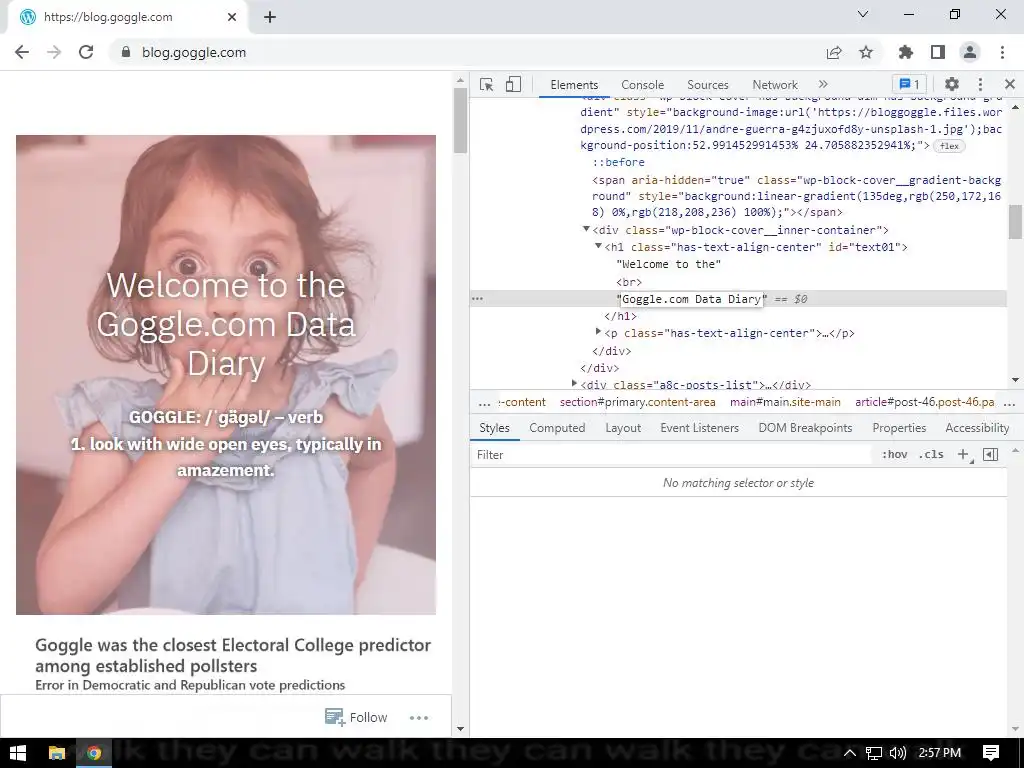Toggle the browser side panel icon
This screenshot has height=768, width=1024.
(938, 52)
